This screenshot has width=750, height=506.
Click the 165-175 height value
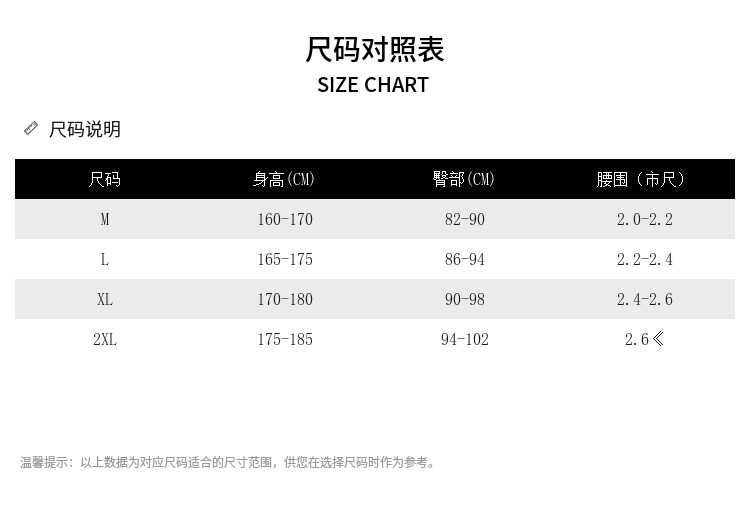coord(285,260)
